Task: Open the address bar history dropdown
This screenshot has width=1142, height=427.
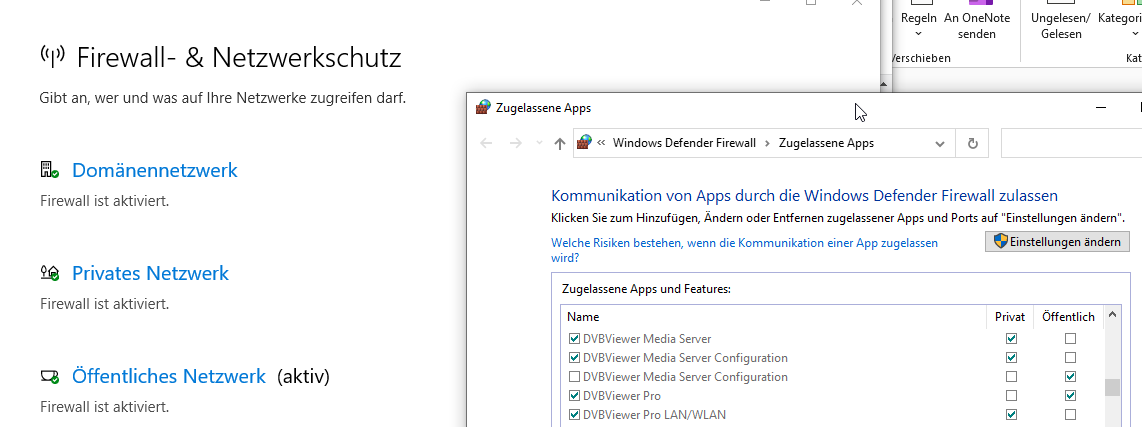Action: pyautogui.click(x=940, y=143)
